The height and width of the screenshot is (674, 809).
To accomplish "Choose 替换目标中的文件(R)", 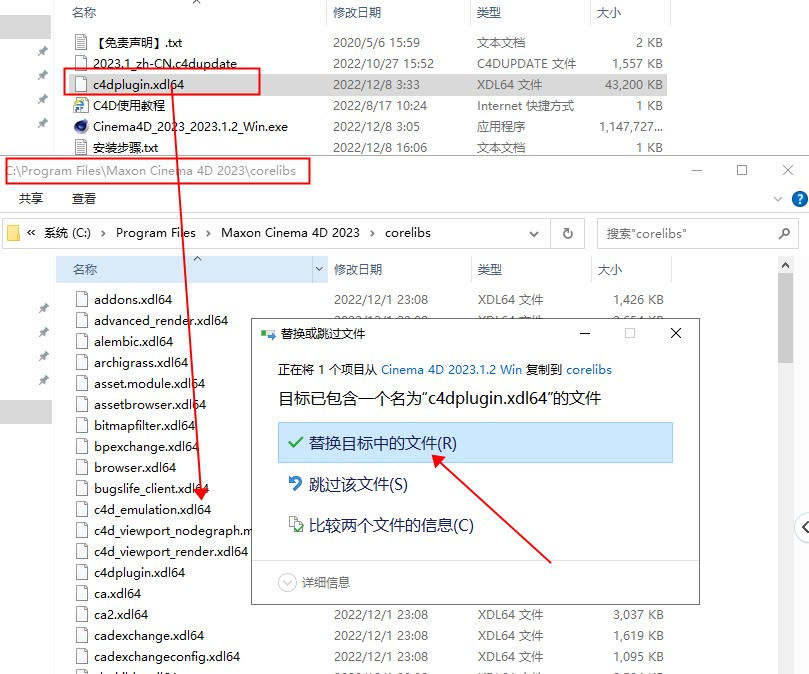I will pyautogui.click(x=475, y=442).
